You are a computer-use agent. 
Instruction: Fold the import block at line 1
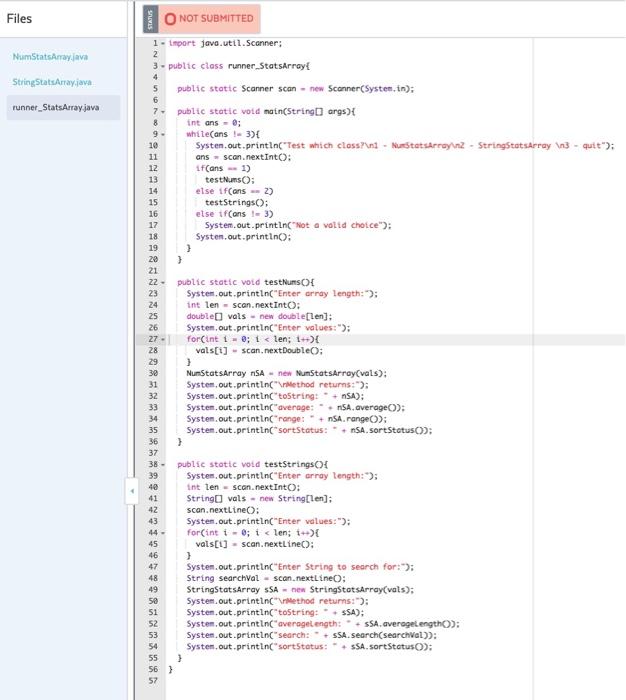coord(163,44)
